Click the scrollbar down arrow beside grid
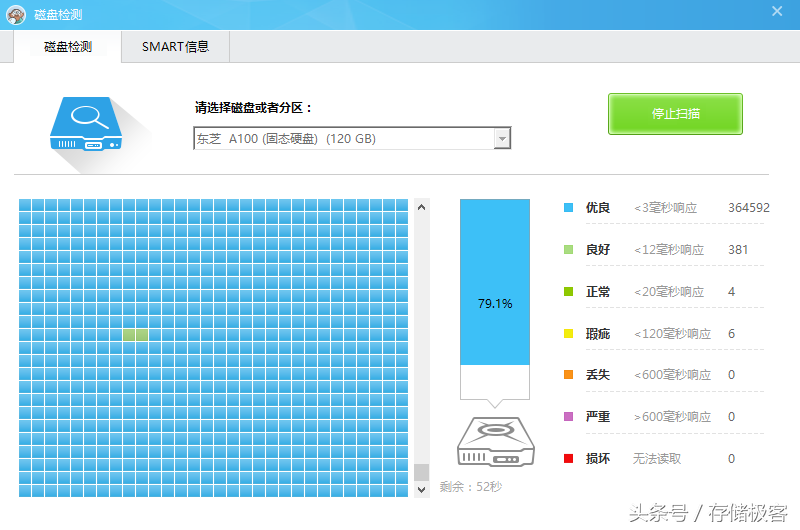This screenshot has width=800, height=530. 421,489
